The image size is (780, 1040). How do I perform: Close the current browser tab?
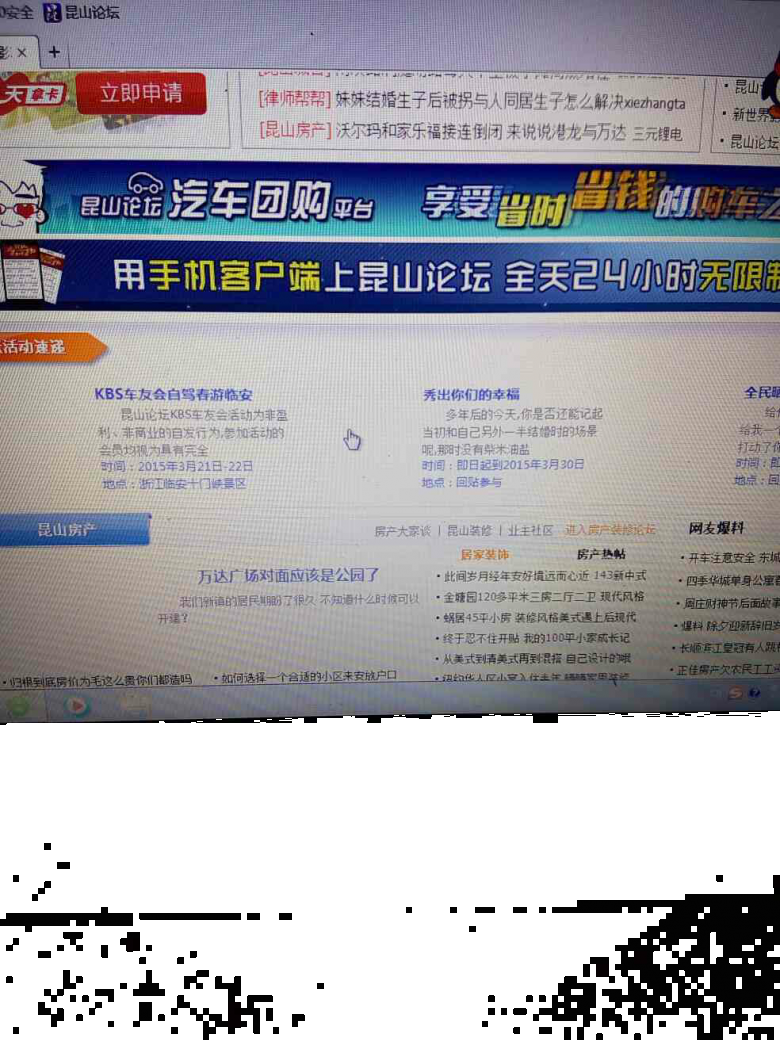point(22,52)
